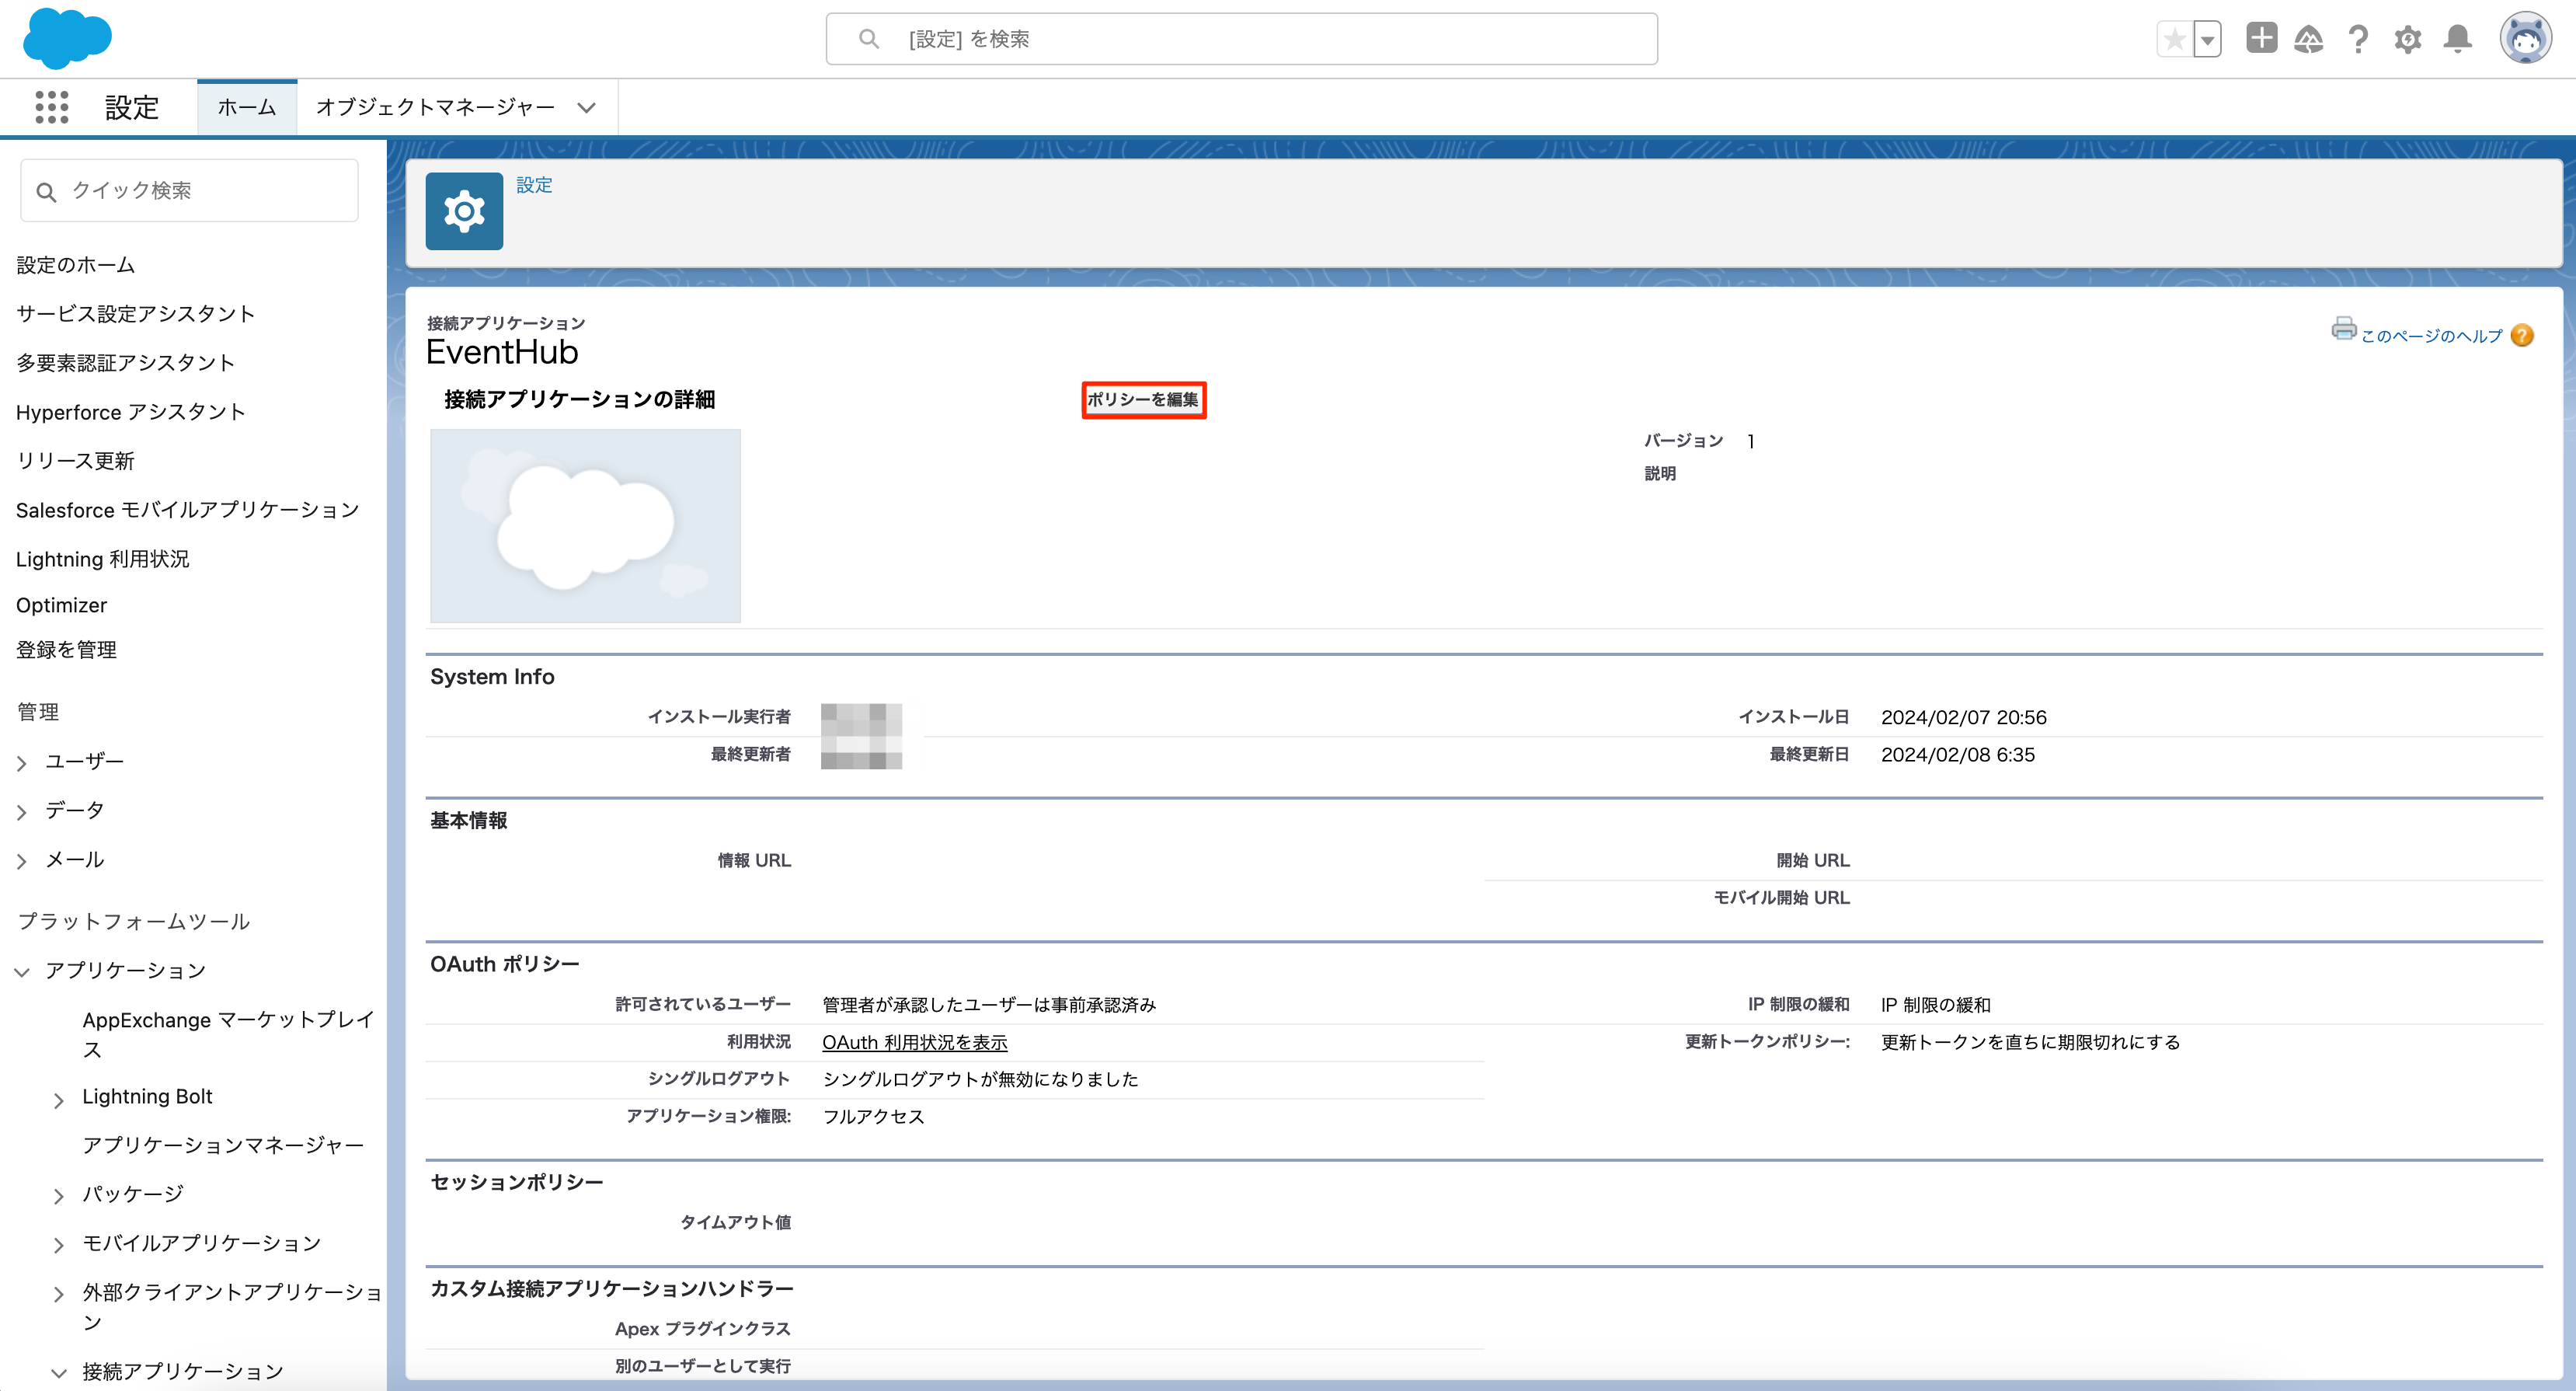Open the setup gear menu icon
2576x1391 pixels.
pyautogui.click(x=2407, y=39)
